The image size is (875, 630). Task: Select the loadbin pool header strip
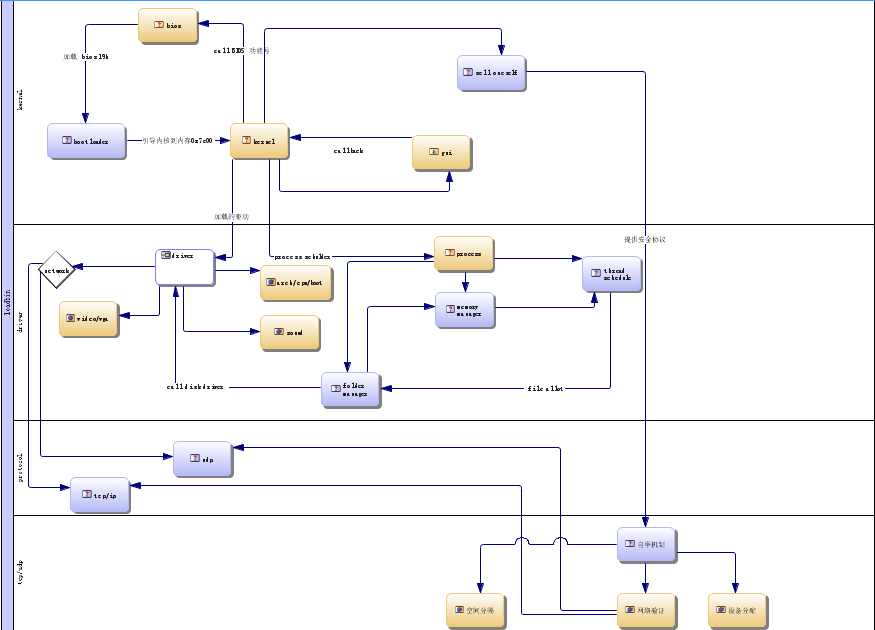click(x=7, y=315)
